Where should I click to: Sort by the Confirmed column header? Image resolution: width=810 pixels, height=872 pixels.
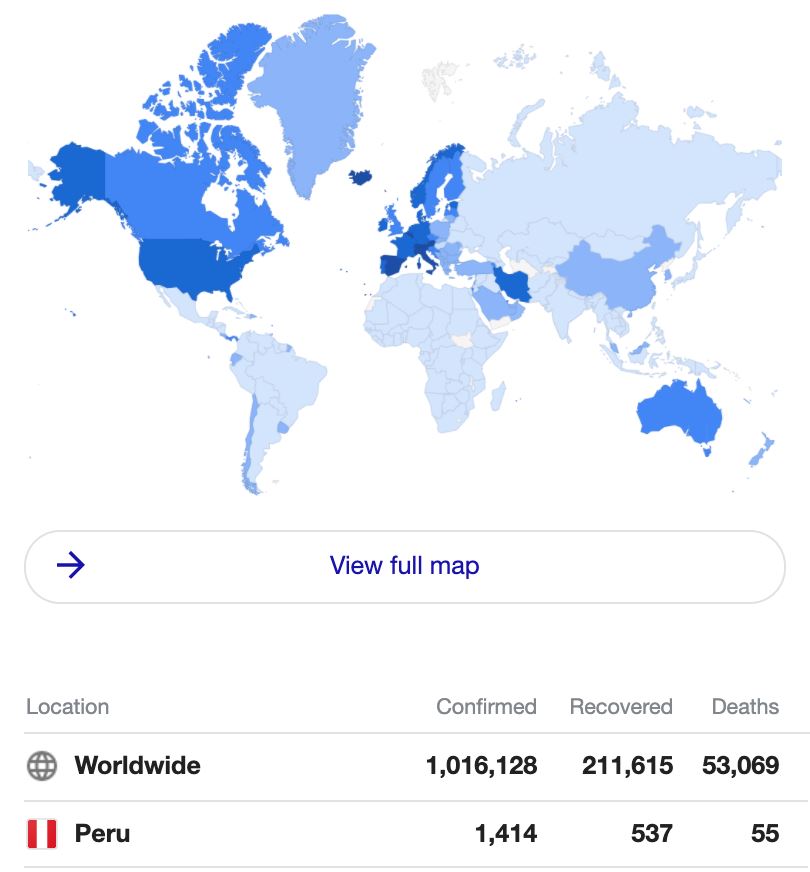click(x=486, y=707)
